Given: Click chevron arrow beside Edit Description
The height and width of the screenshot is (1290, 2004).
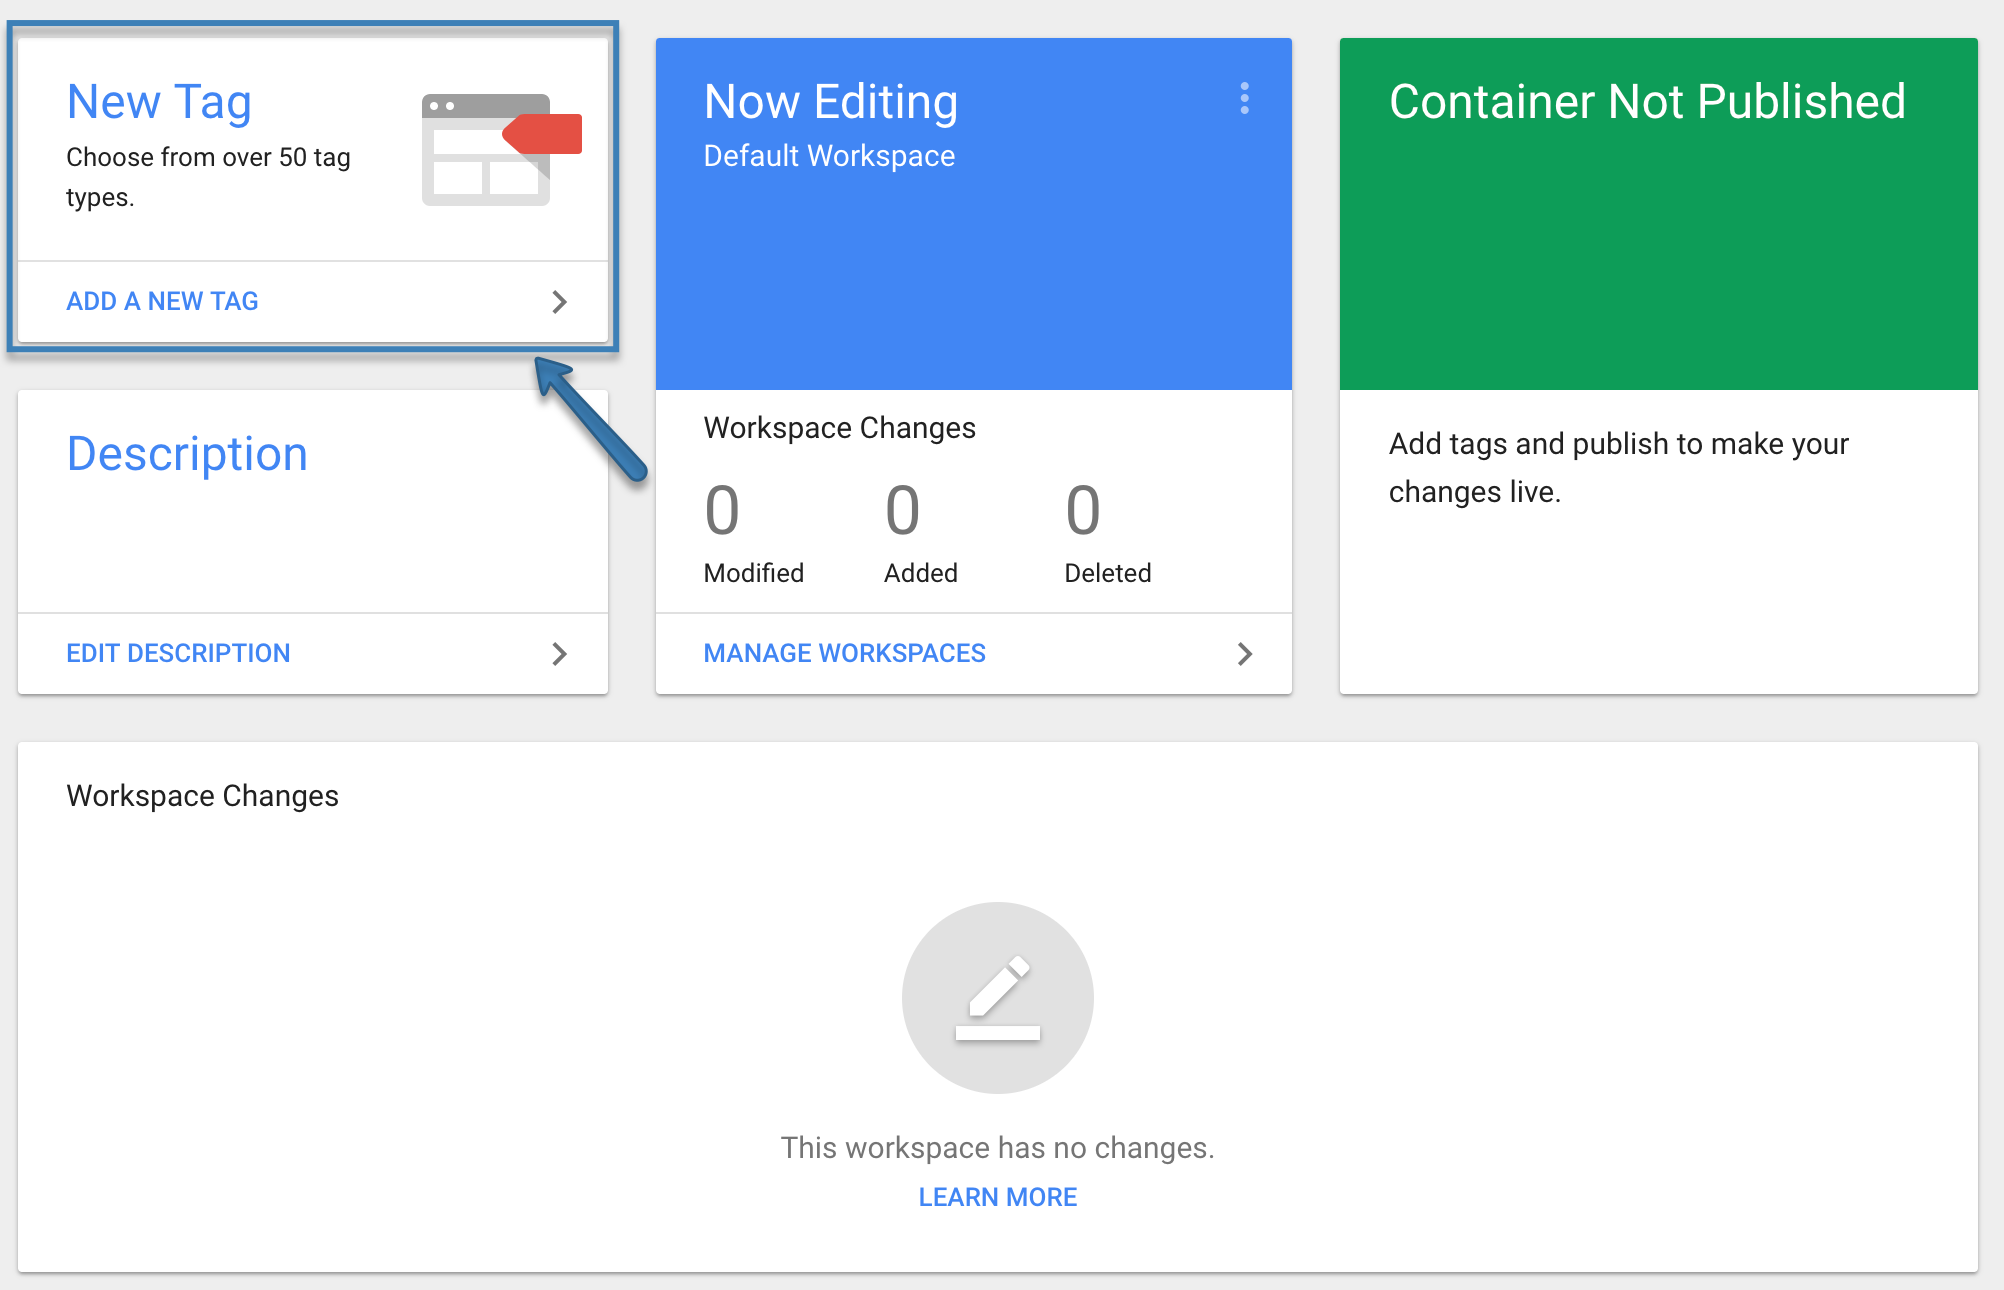Looking at the screenshot, I should [559, 654].
